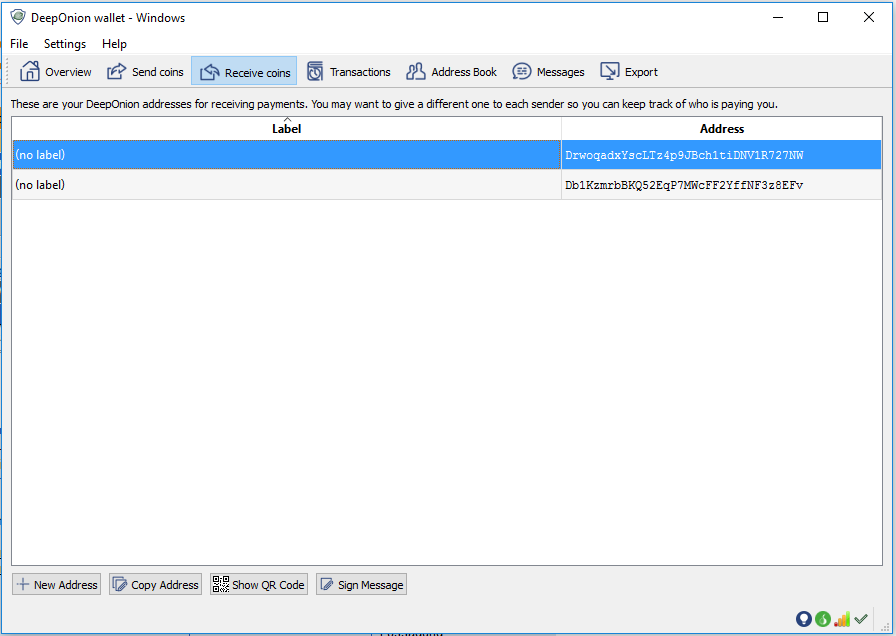Click the (no label) cell in the second row

pos(286,185)
